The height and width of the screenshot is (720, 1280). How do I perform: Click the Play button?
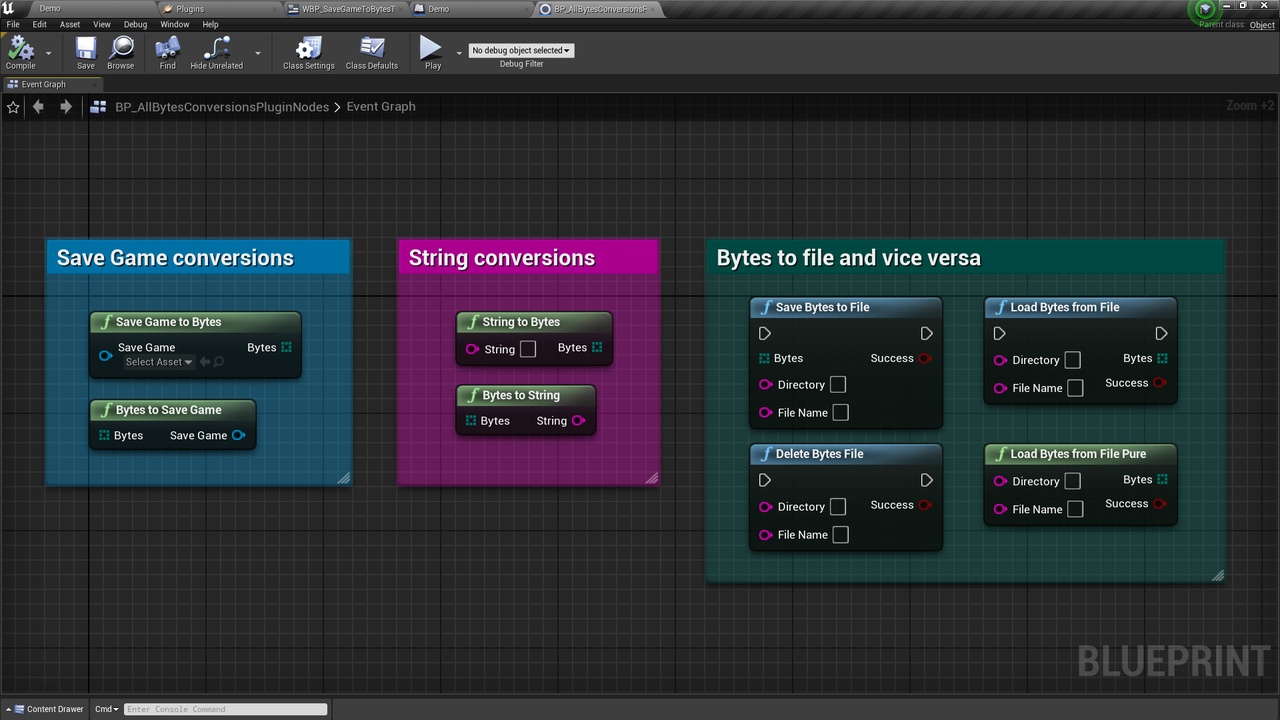(x=432, y=52)
